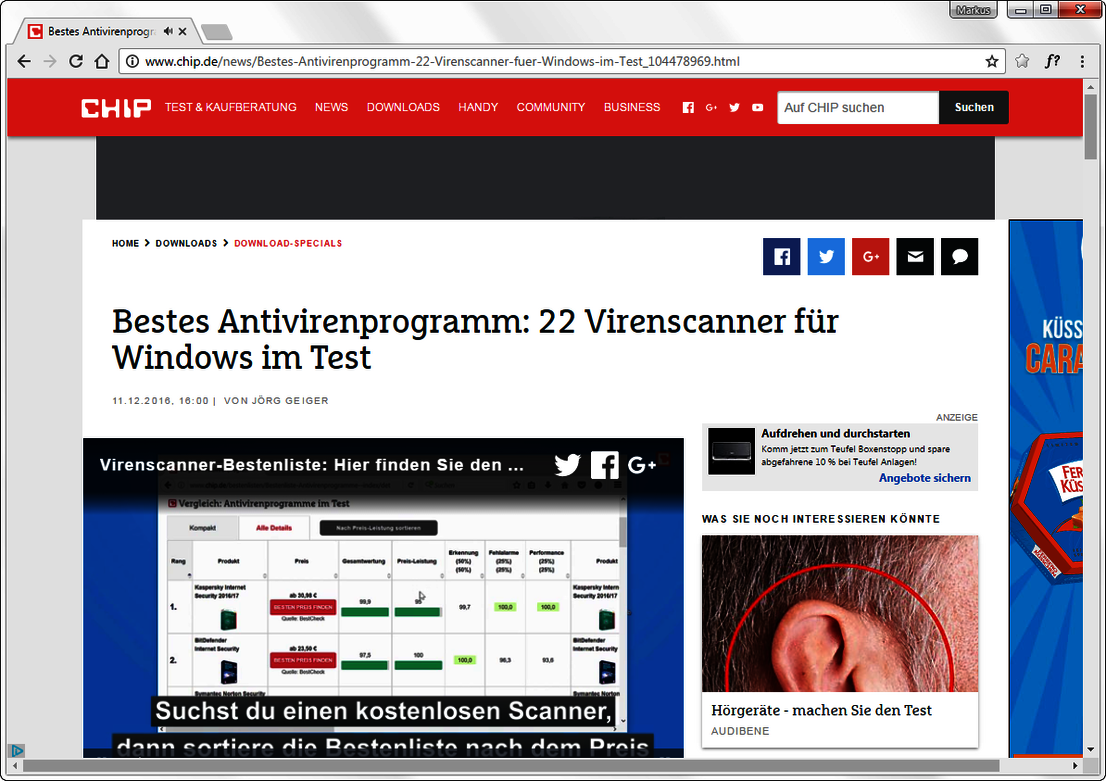The image size is (1106, 781).
Task: Share article on Google Plus red button
Action: pyautogui.click(x=870, y=257)
